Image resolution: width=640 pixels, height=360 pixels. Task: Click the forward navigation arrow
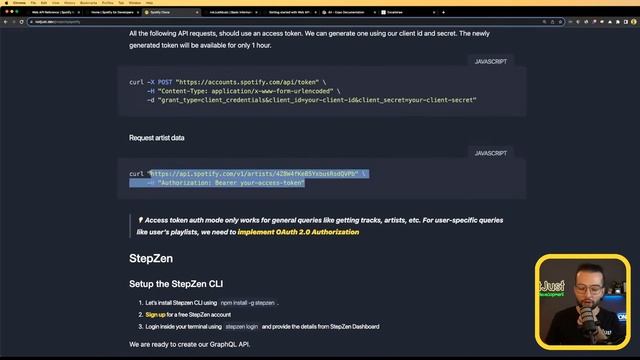click(x=13, y=22)
